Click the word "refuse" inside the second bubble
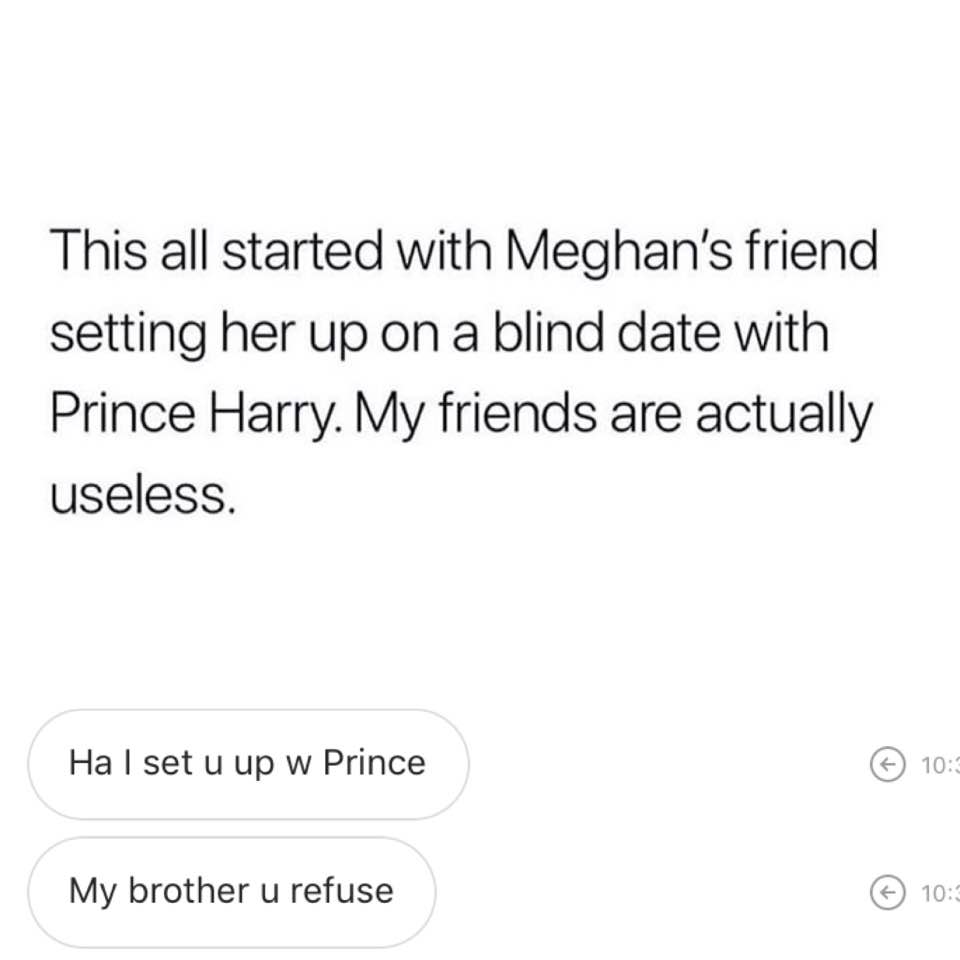The width and height of the screenshot is (960, 960). (342, 890)
